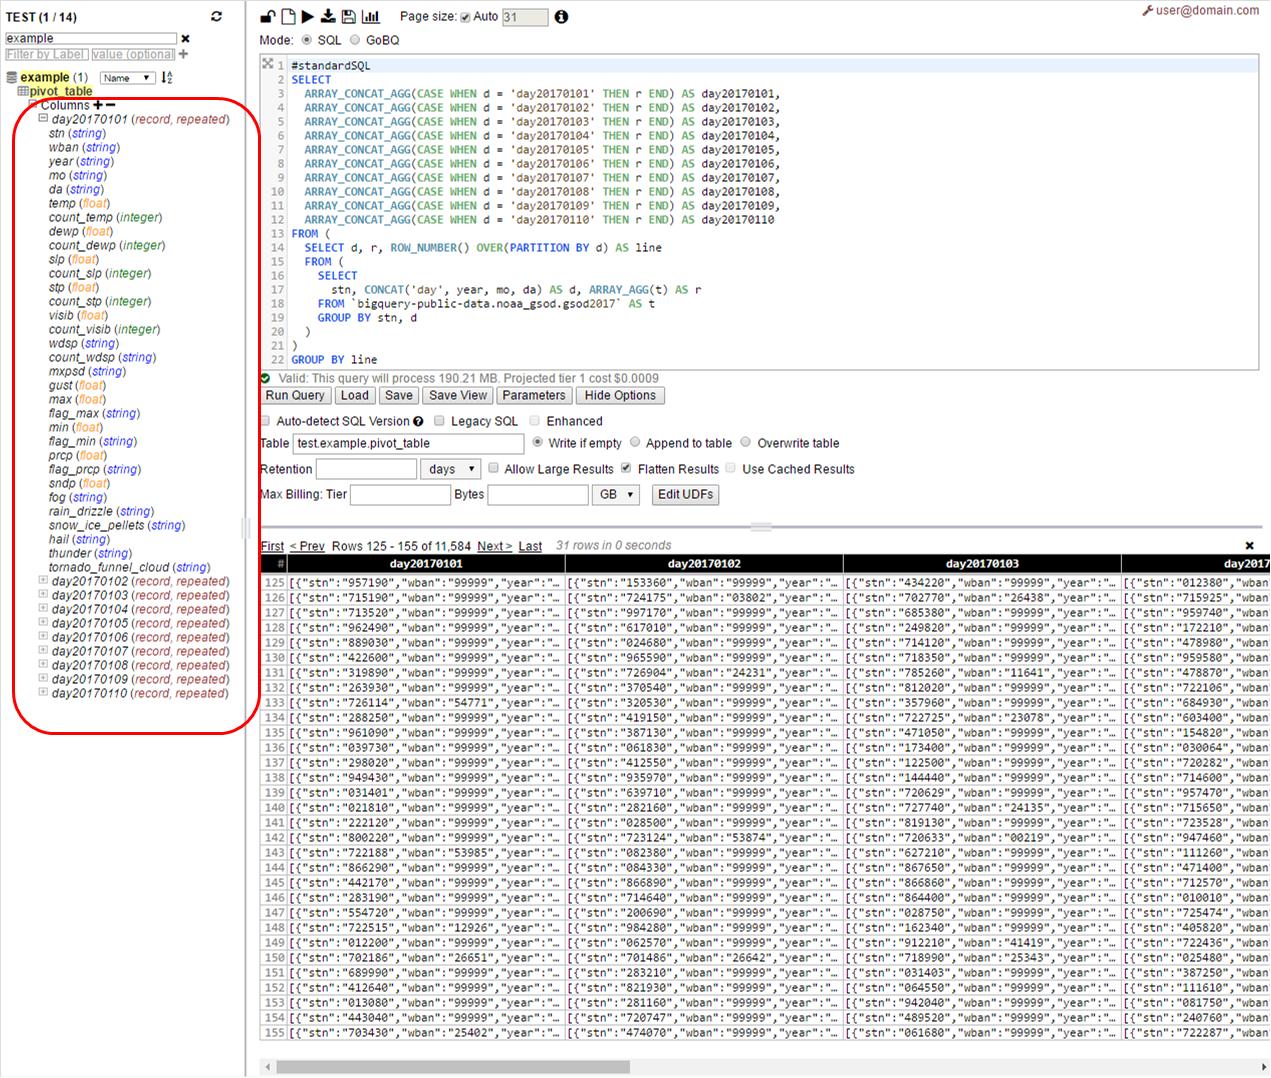Go to Last results page
The height and width of the screenshot is (1078, 1271).
[530, 546]
